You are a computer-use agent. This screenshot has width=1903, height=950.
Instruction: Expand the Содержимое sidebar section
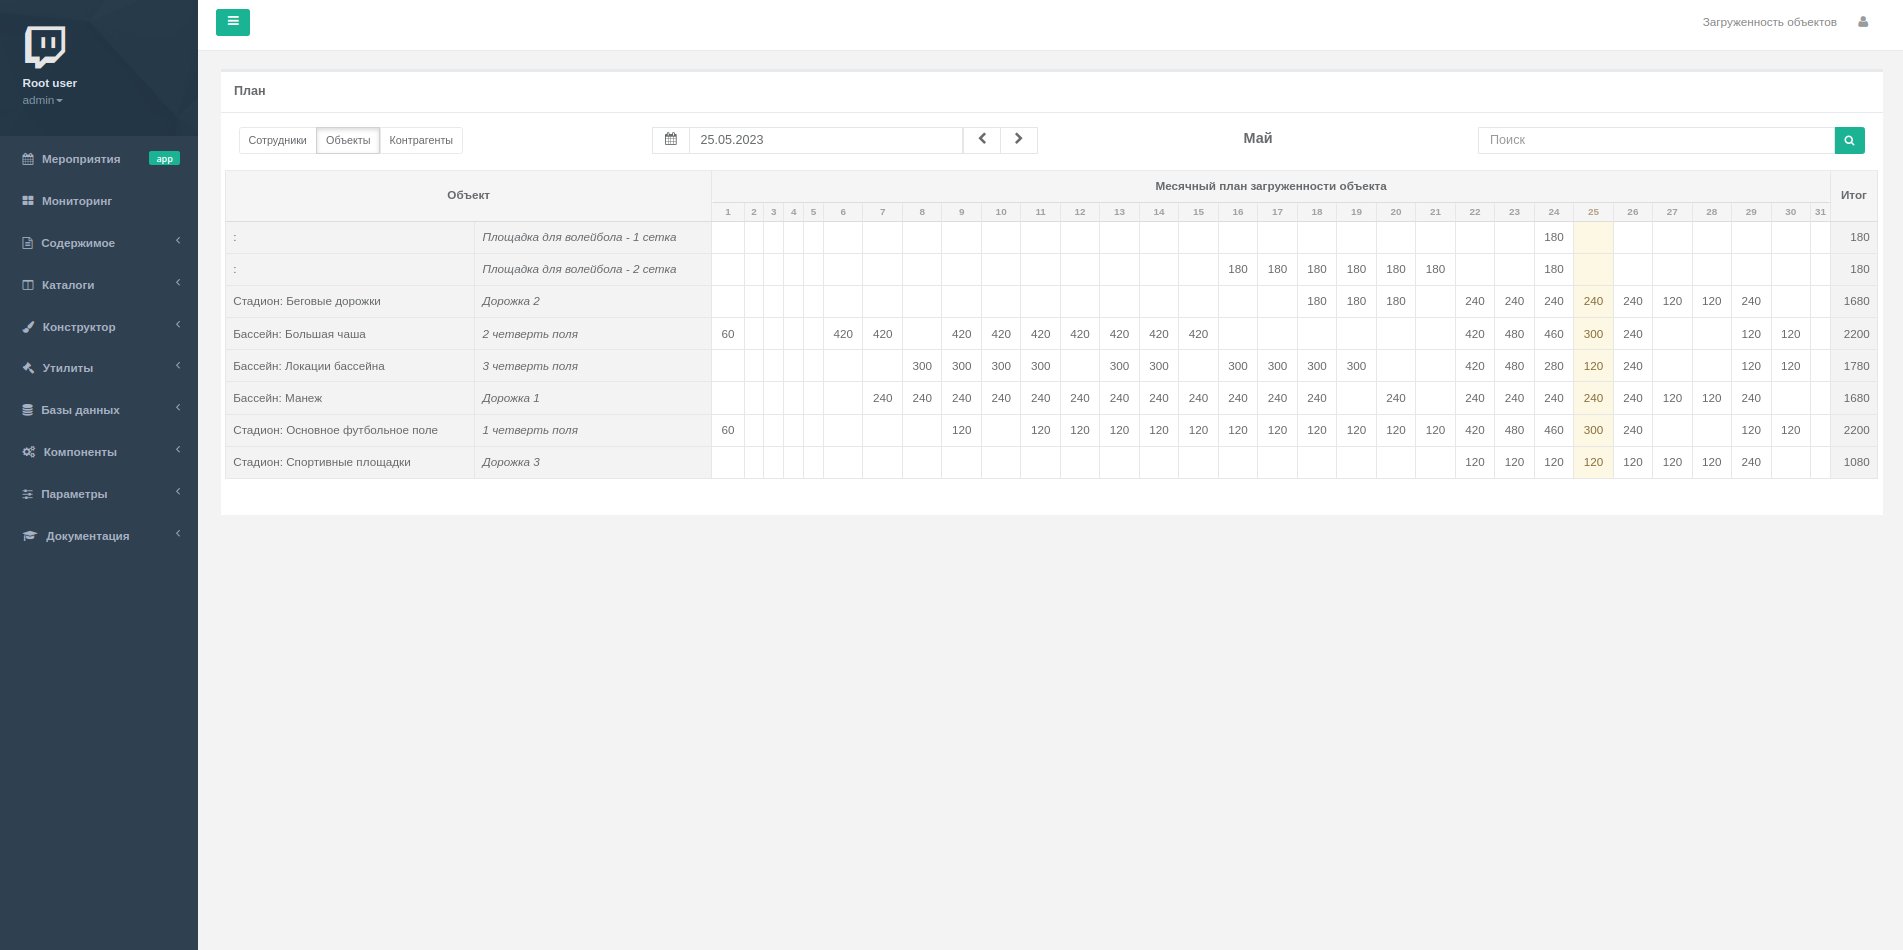click(x=78, y=243)
